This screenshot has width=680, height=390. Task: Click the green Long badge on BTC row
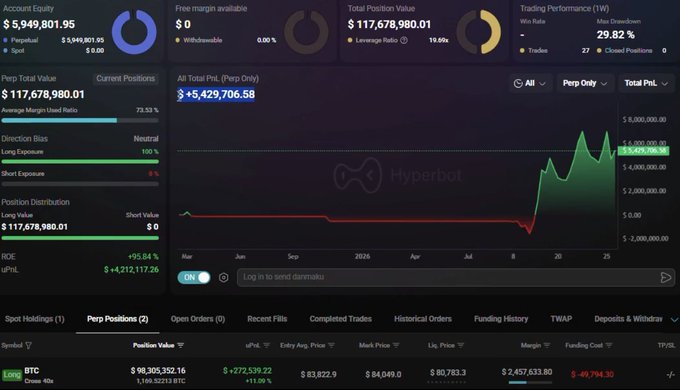pos(12,375)
